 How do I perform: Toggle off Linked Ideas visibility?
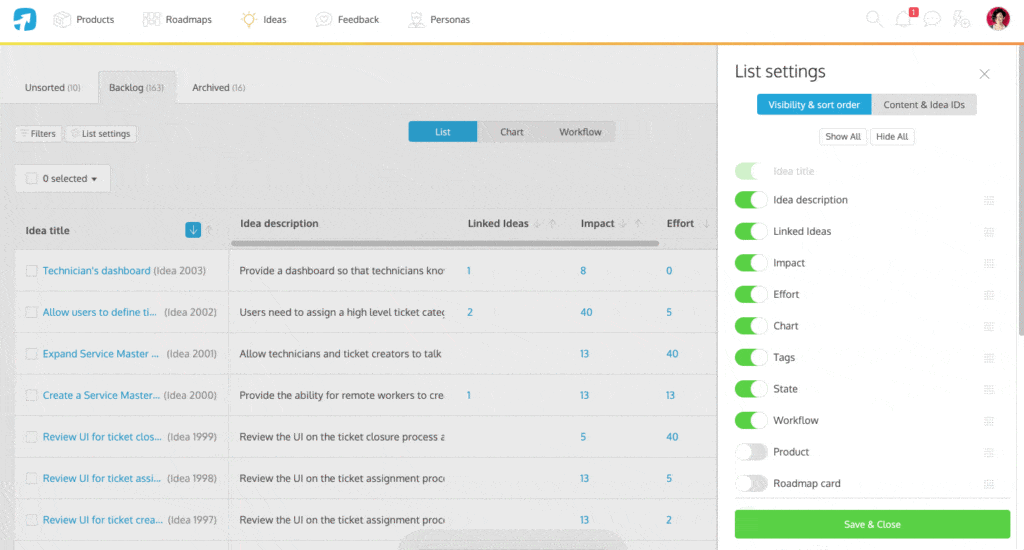(750, 231)
